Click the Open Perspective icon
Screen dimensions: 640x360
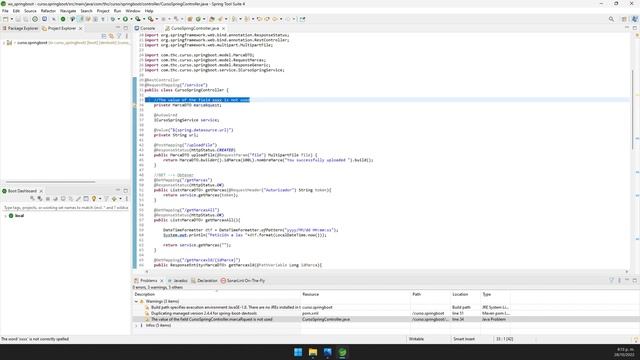point(624,19)
